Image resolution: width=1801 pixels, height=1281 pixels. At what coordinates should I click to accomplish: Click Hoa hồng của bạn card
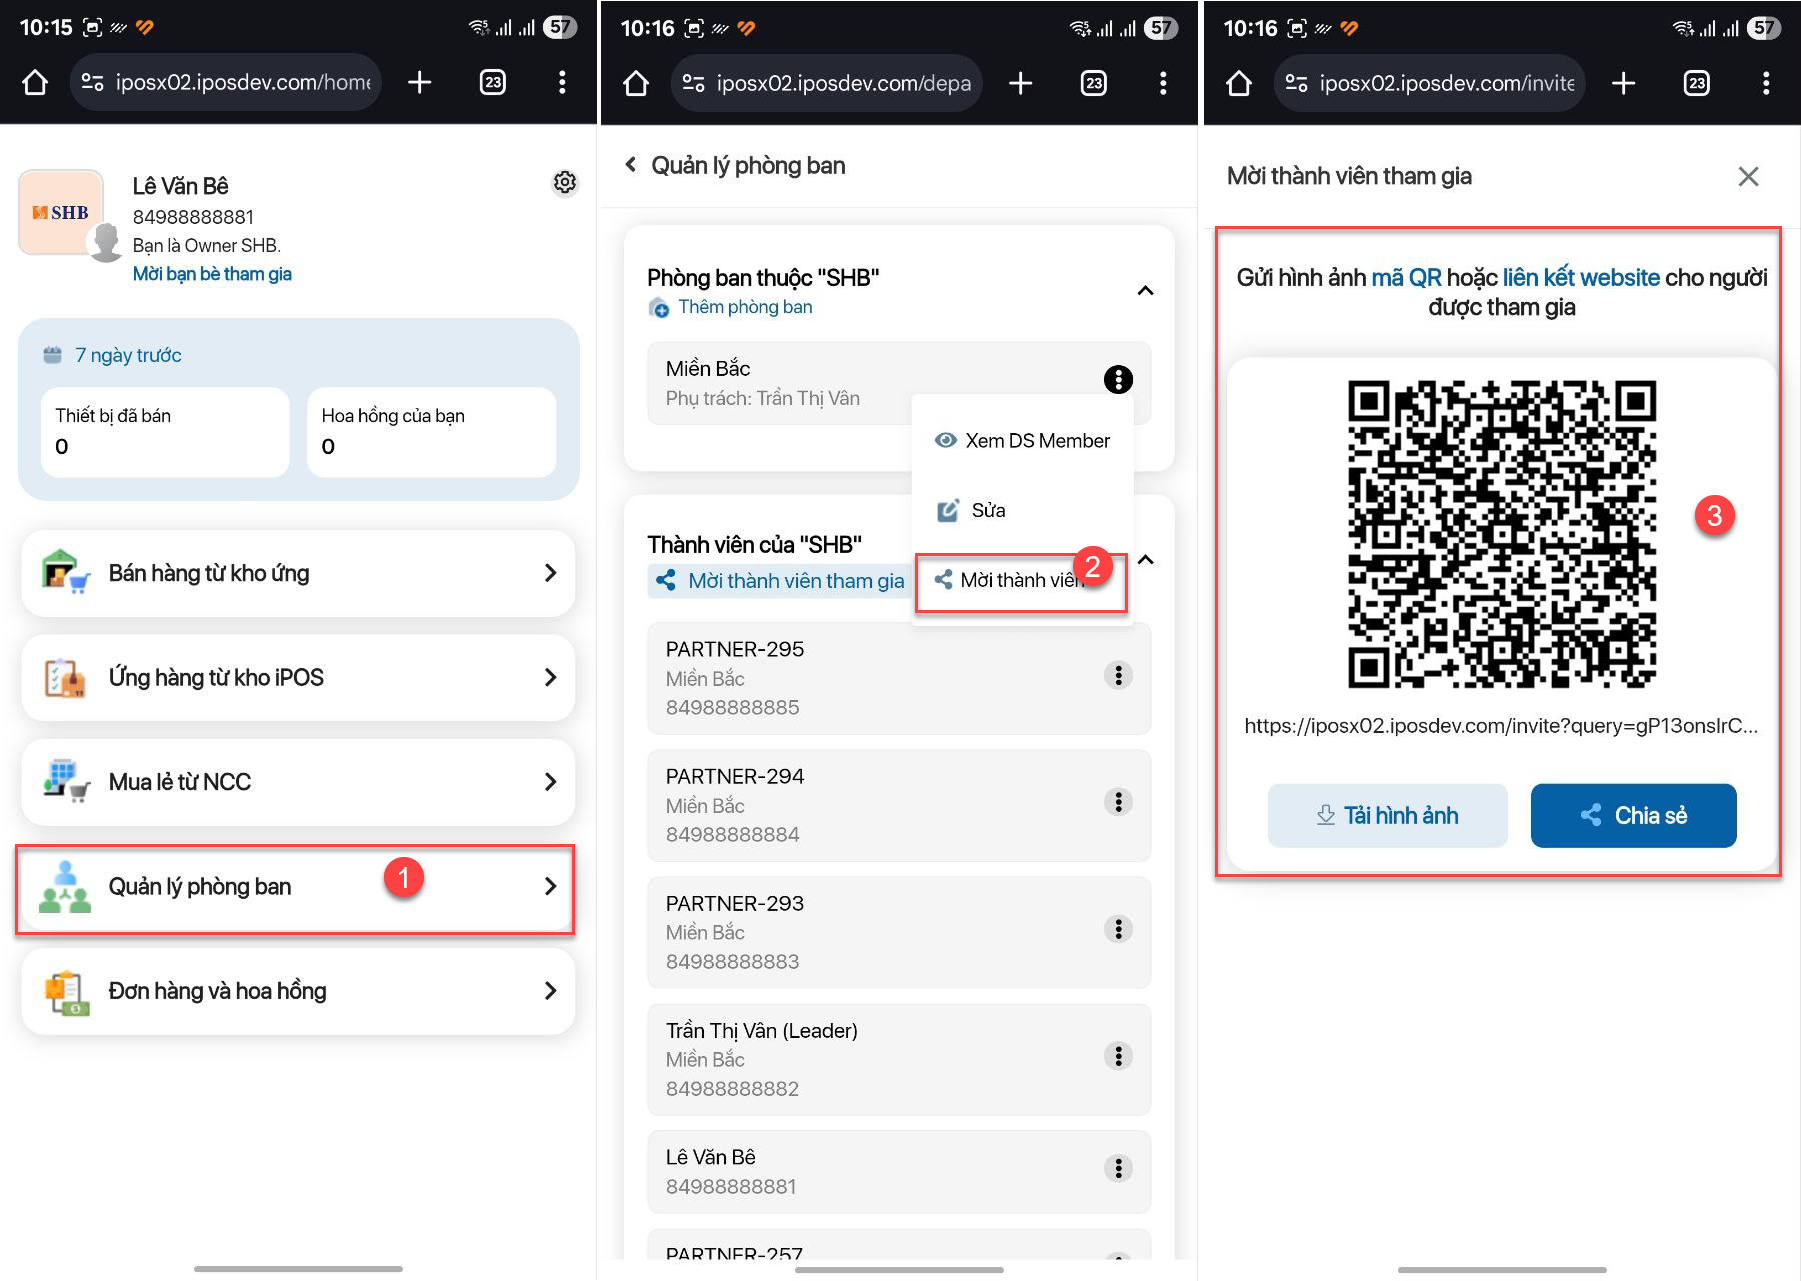[431, 432]
